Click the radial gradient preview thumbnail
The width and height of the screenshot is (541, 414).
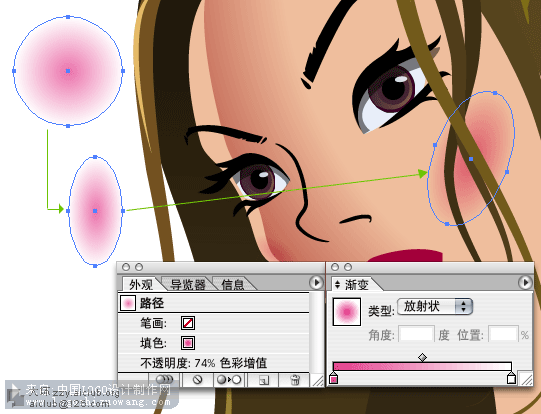pyautogui.click(x=347, y=312)
